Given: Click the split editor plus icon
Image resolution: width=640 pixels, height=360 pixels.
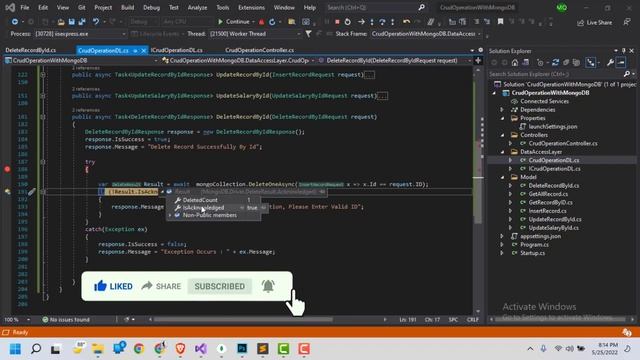Looking at the screenshot, I should [478, 60].
